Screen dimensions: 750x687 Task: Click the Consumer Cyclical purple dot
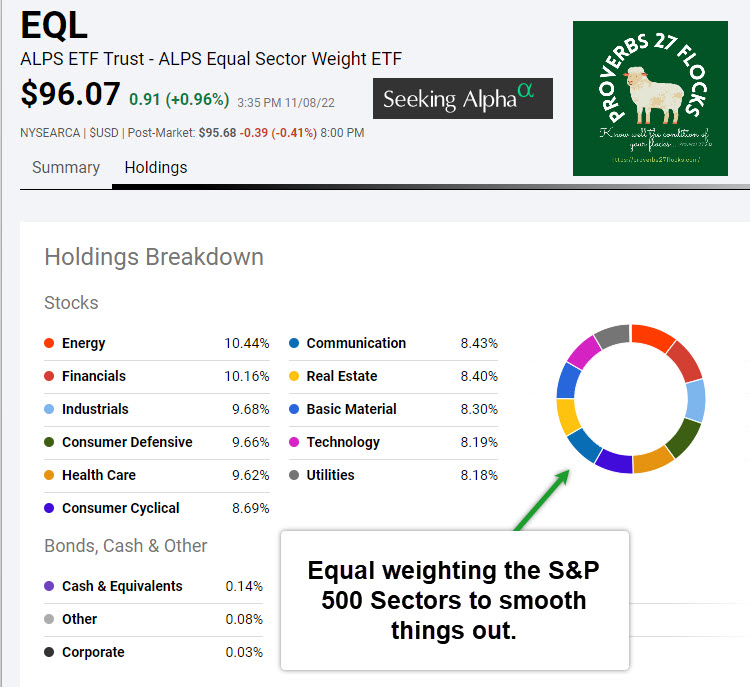click(49, 508)
